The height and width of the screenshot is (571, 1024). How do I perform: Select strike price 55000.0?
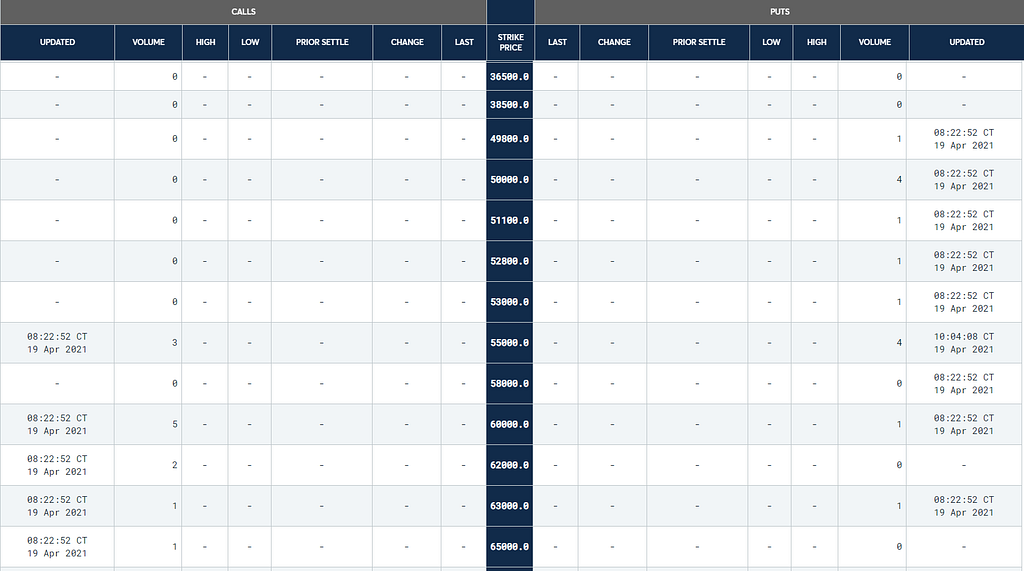[509, 343]
